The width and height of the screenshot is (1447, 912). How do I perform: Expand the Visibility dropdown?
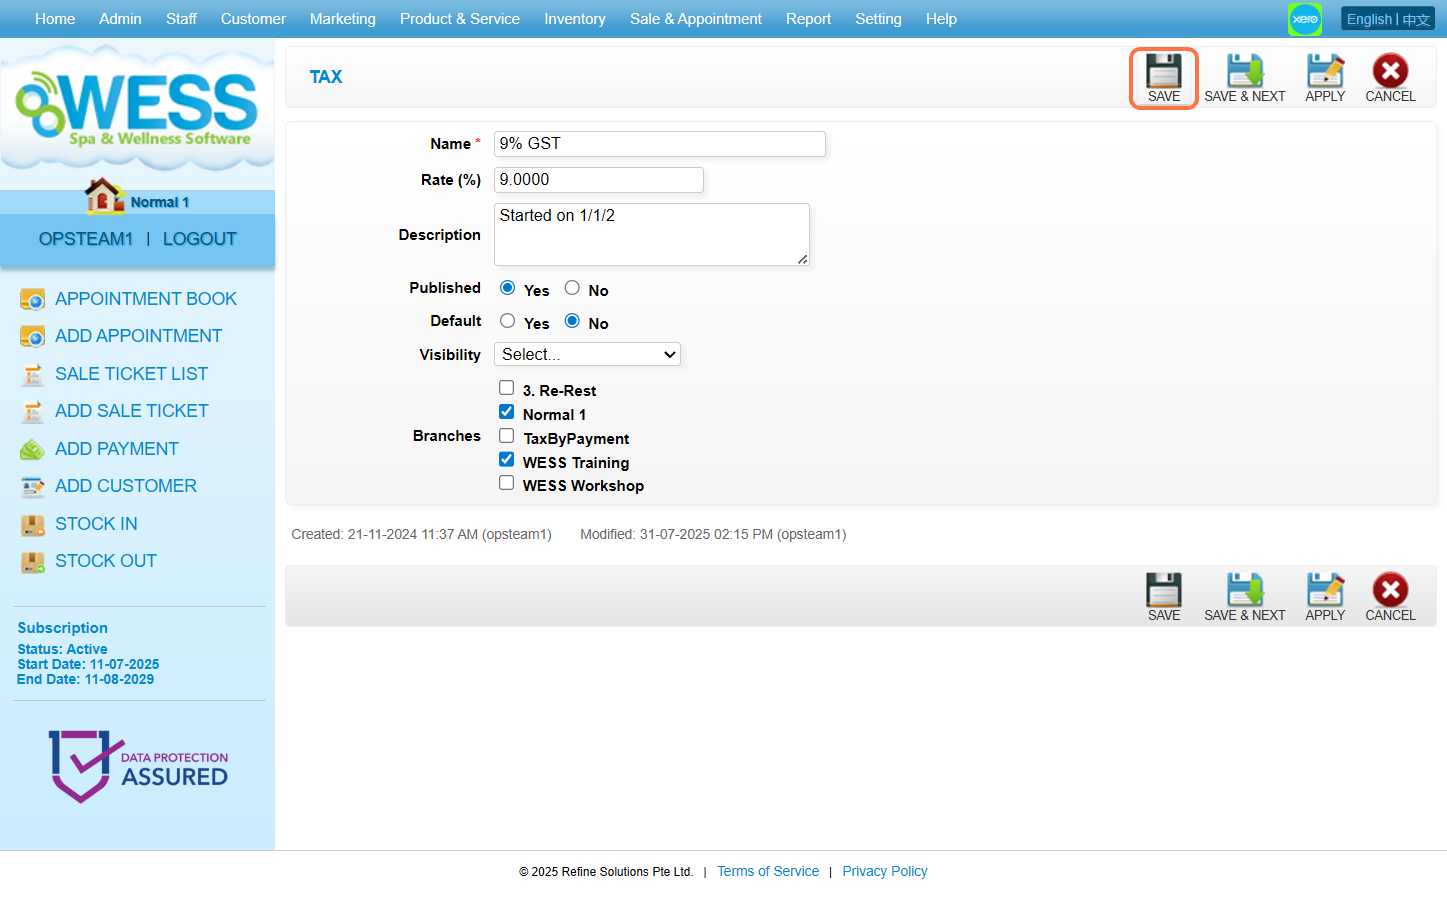pyautogui.click(x=587, y=354)
